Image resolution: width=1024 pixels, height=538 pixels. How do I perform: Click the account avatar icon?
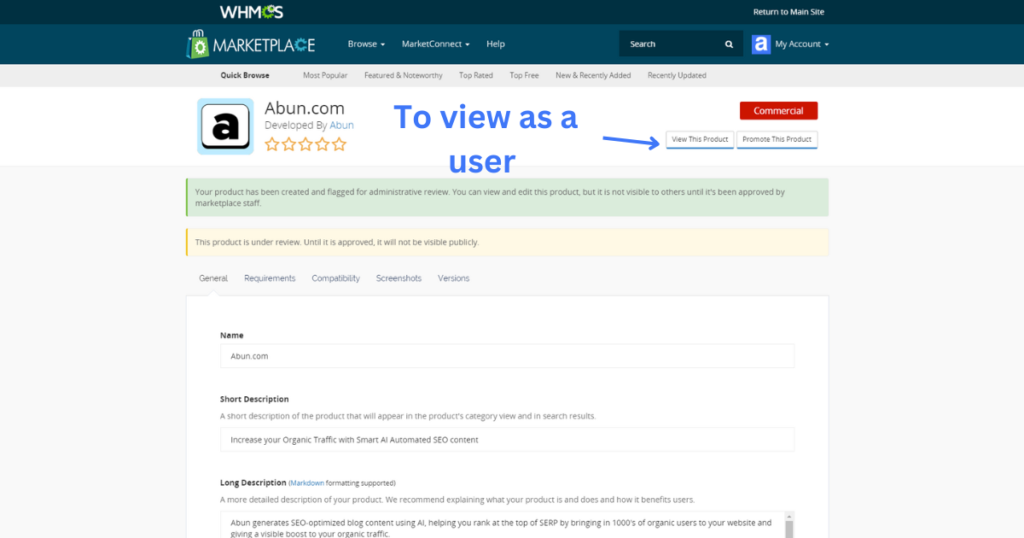(761, 44)
